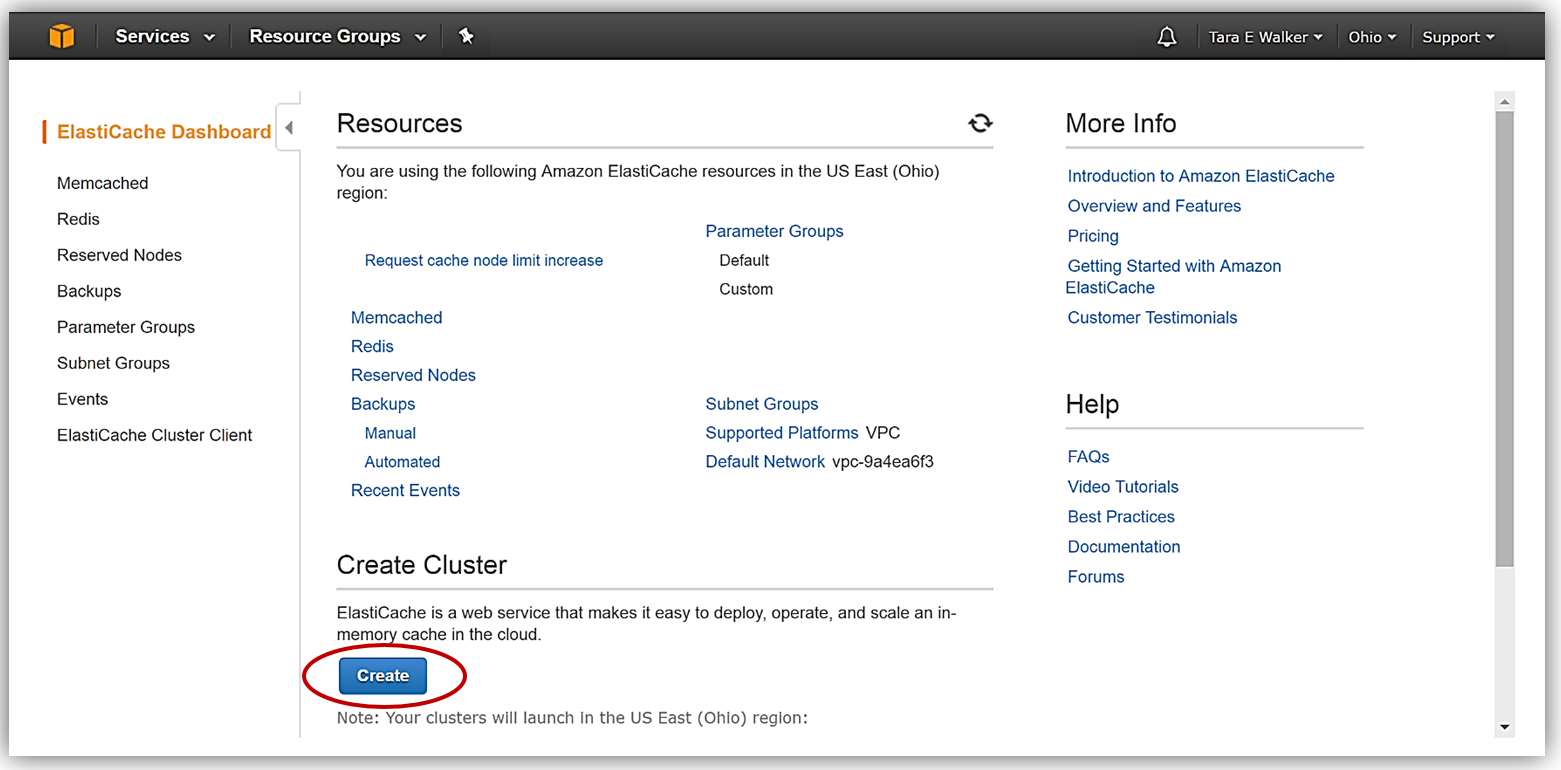The image size is (1561, 770).
Task: Refresh the Resources panel
Action: pyautogui.click(x=980, y=123)
